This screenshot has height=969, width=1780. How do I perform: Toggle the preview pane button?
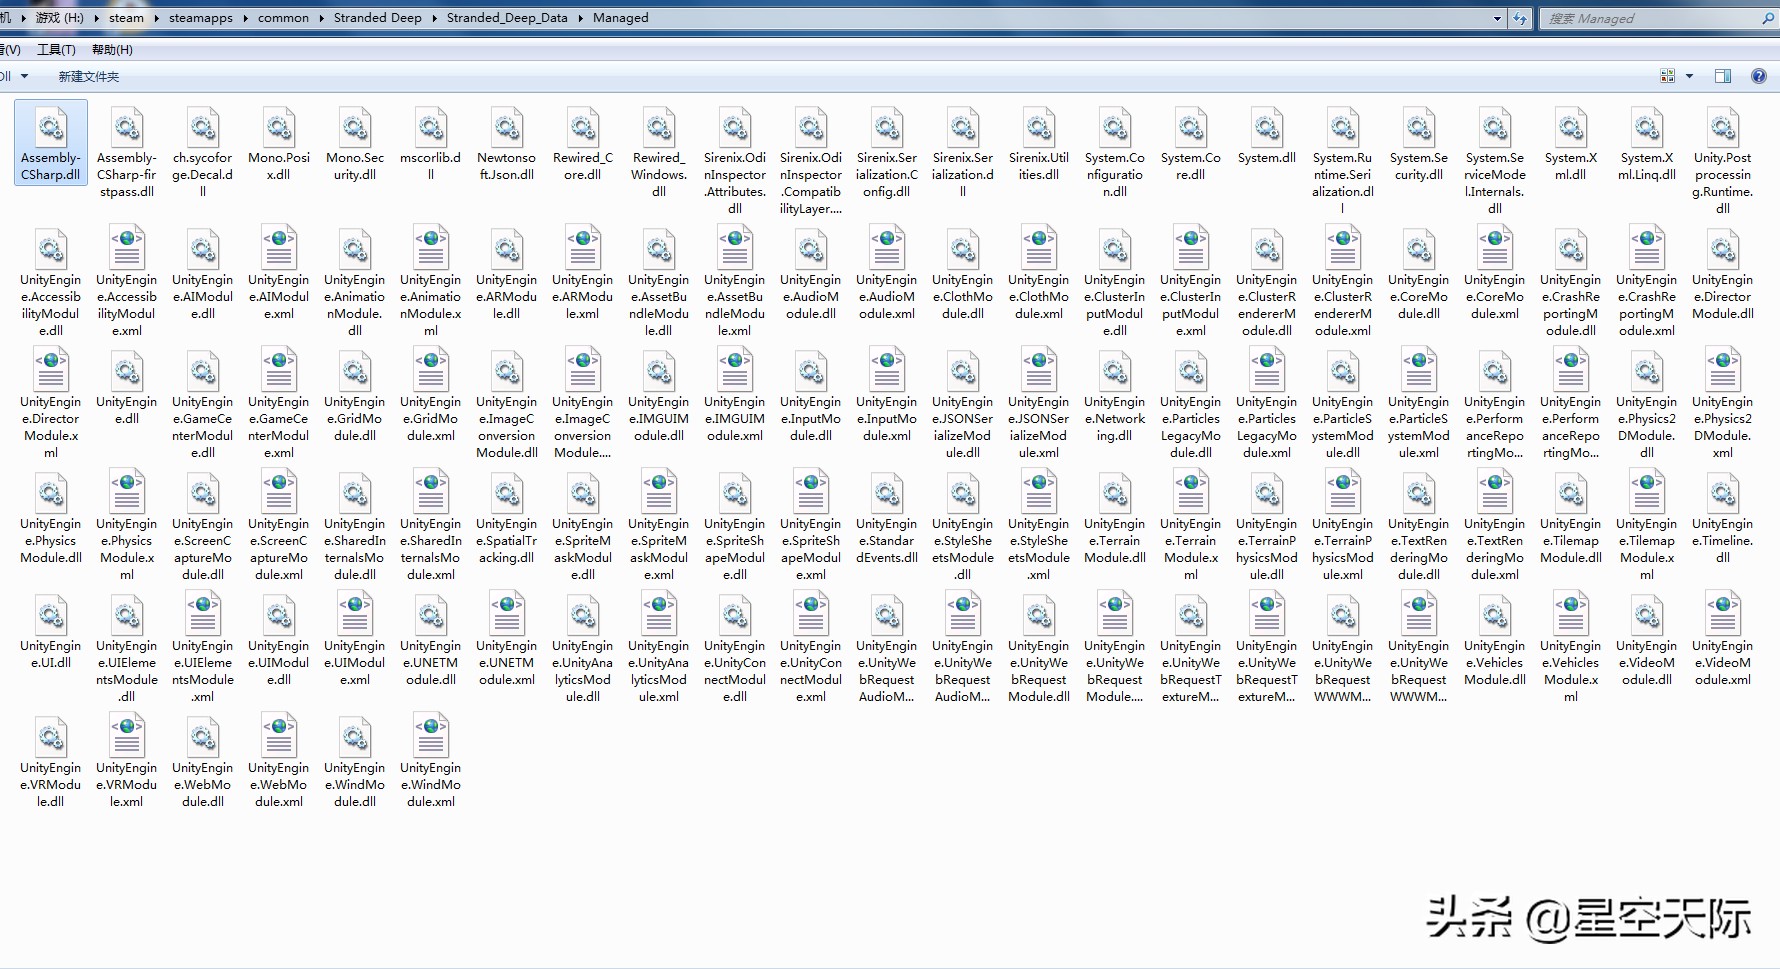(x=1723, y=76)
